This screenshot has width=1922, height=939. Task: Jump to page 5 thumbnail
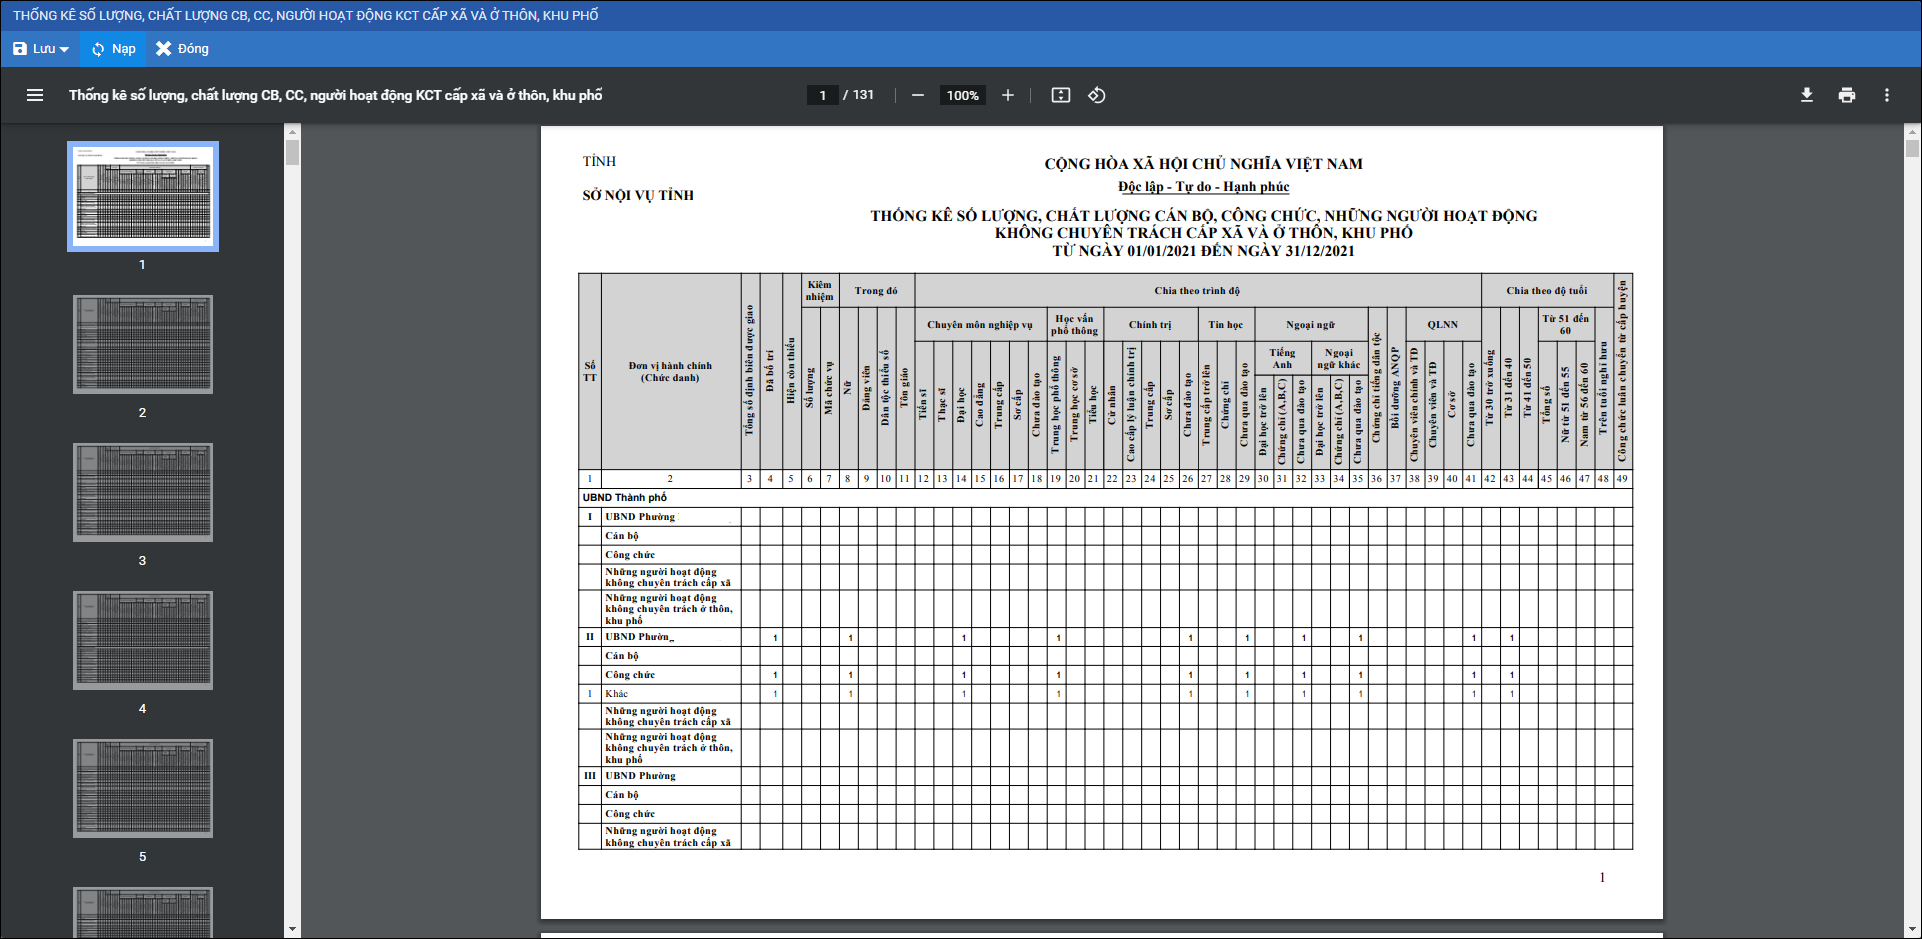coord(143,788)
